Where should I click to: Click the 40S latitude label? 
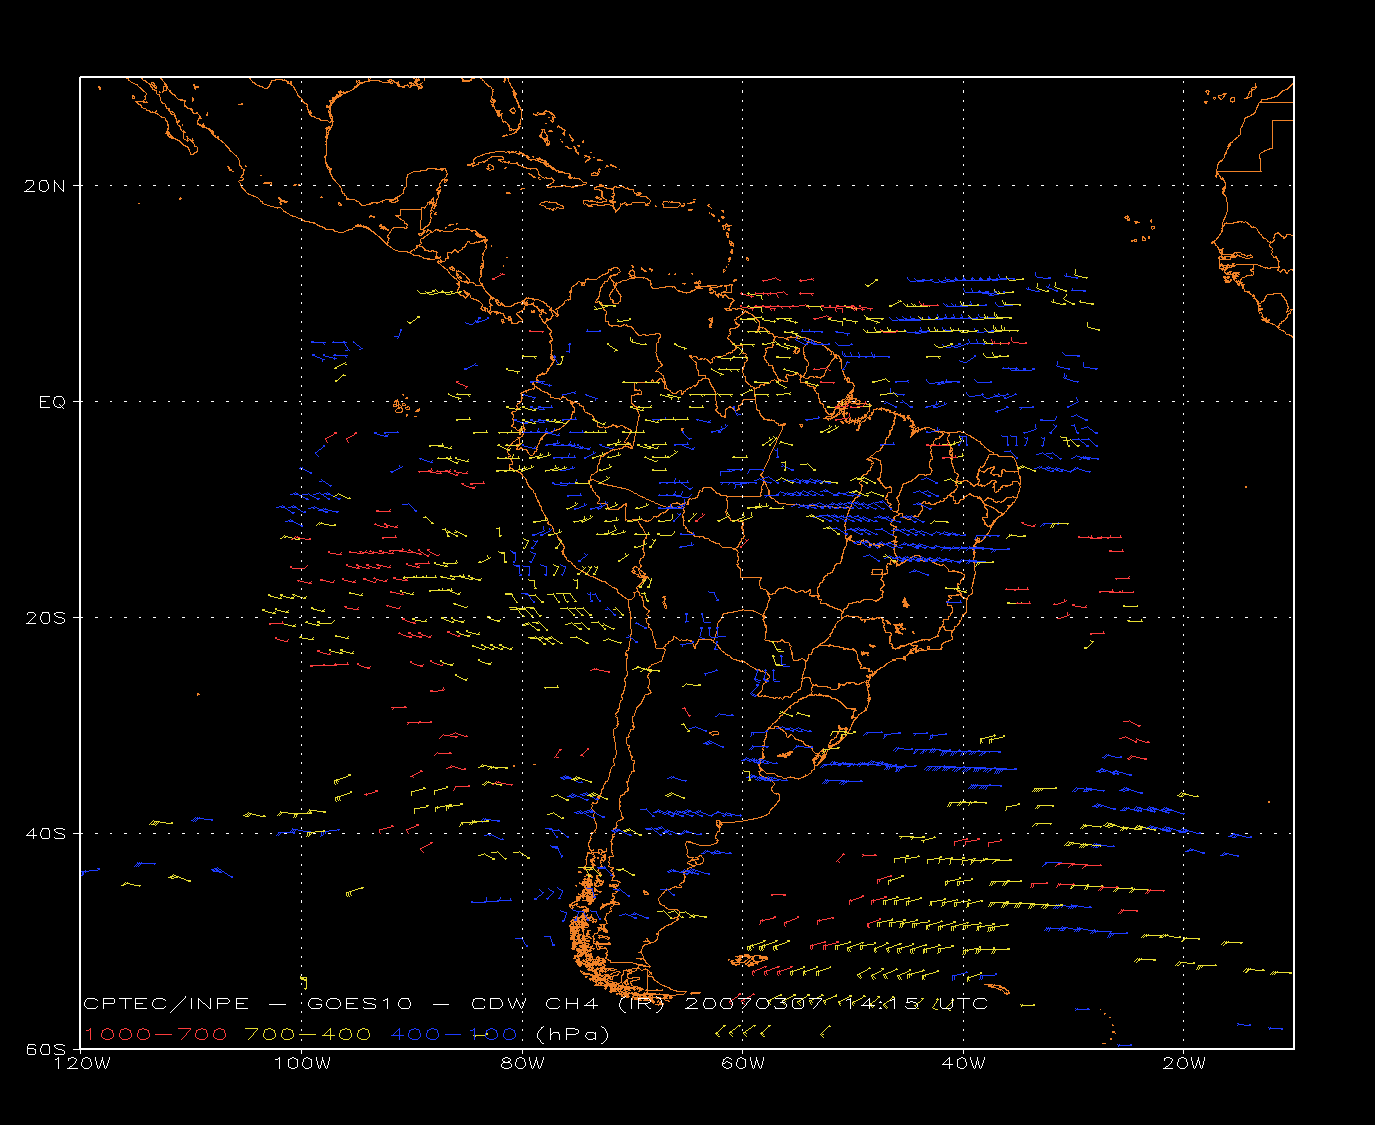[44, 834]
